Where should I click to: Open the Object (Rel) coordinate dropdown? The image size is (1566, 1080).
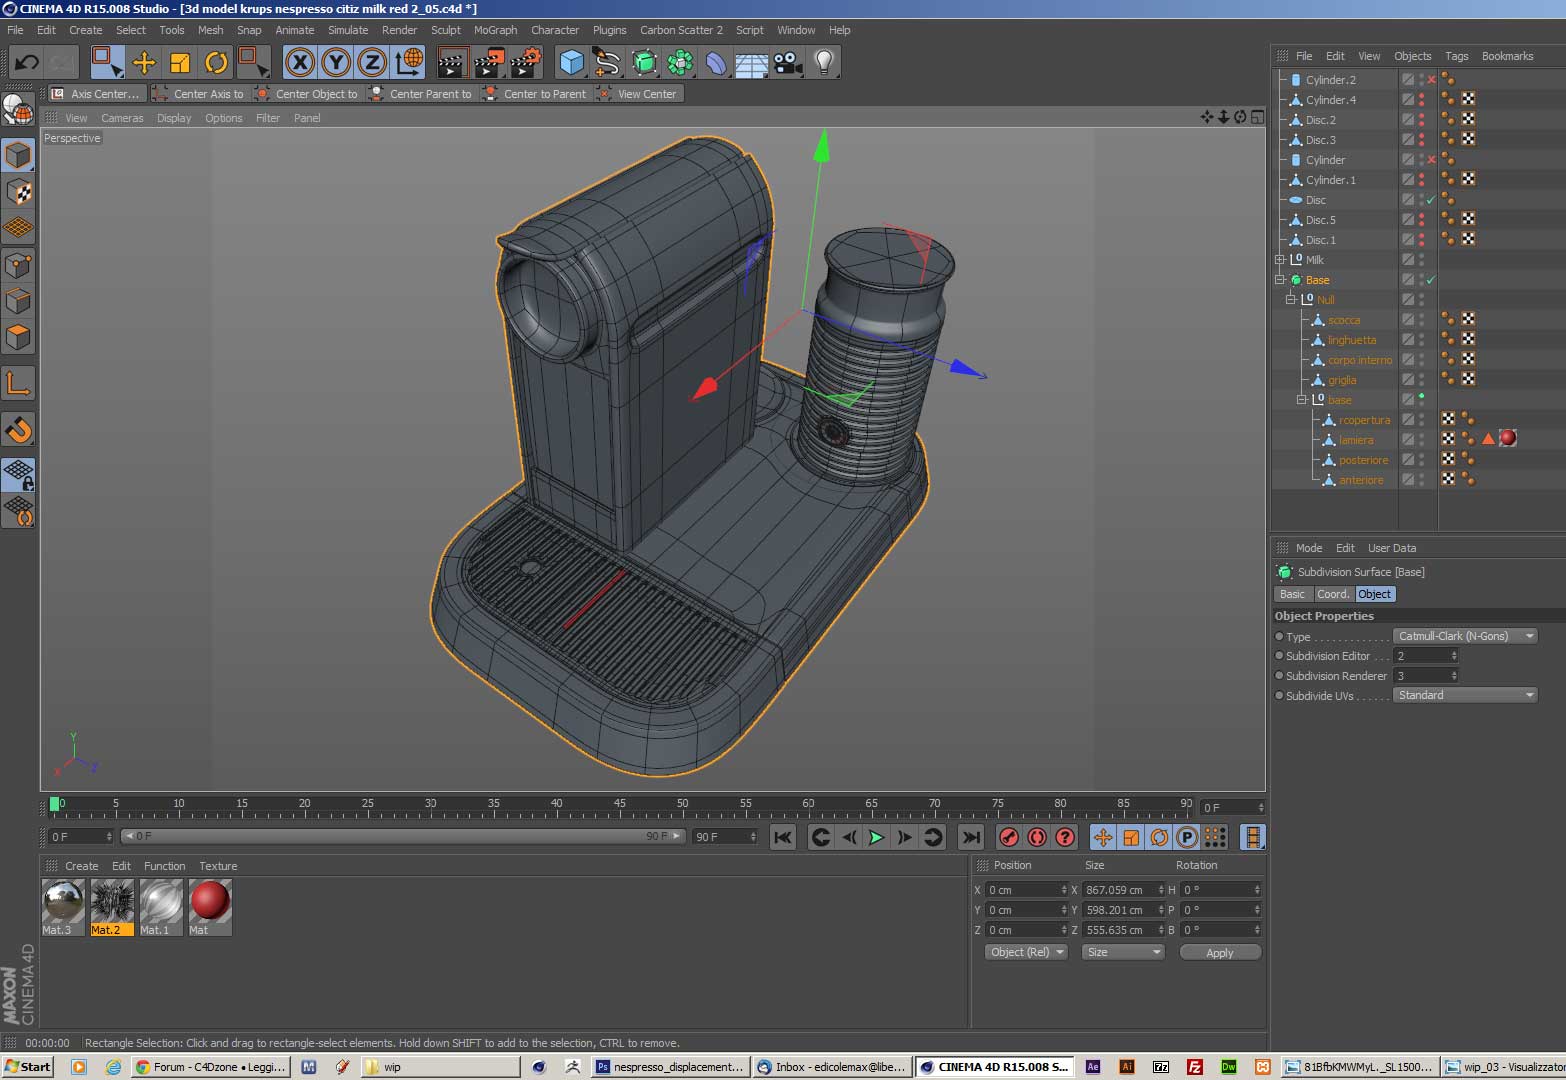click(1026, 952)
